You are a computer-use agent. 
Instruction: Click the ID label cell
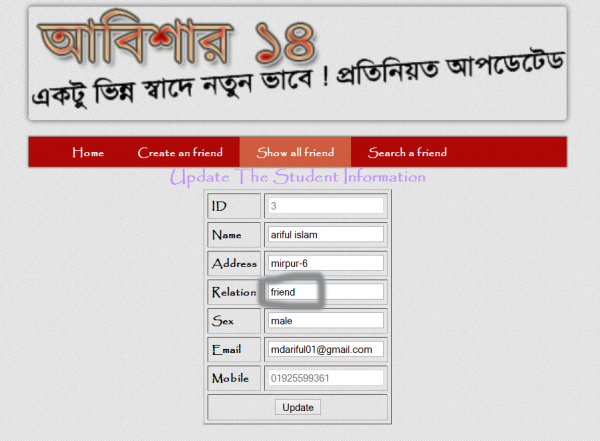pyautogui.click(x=234, y=206)
